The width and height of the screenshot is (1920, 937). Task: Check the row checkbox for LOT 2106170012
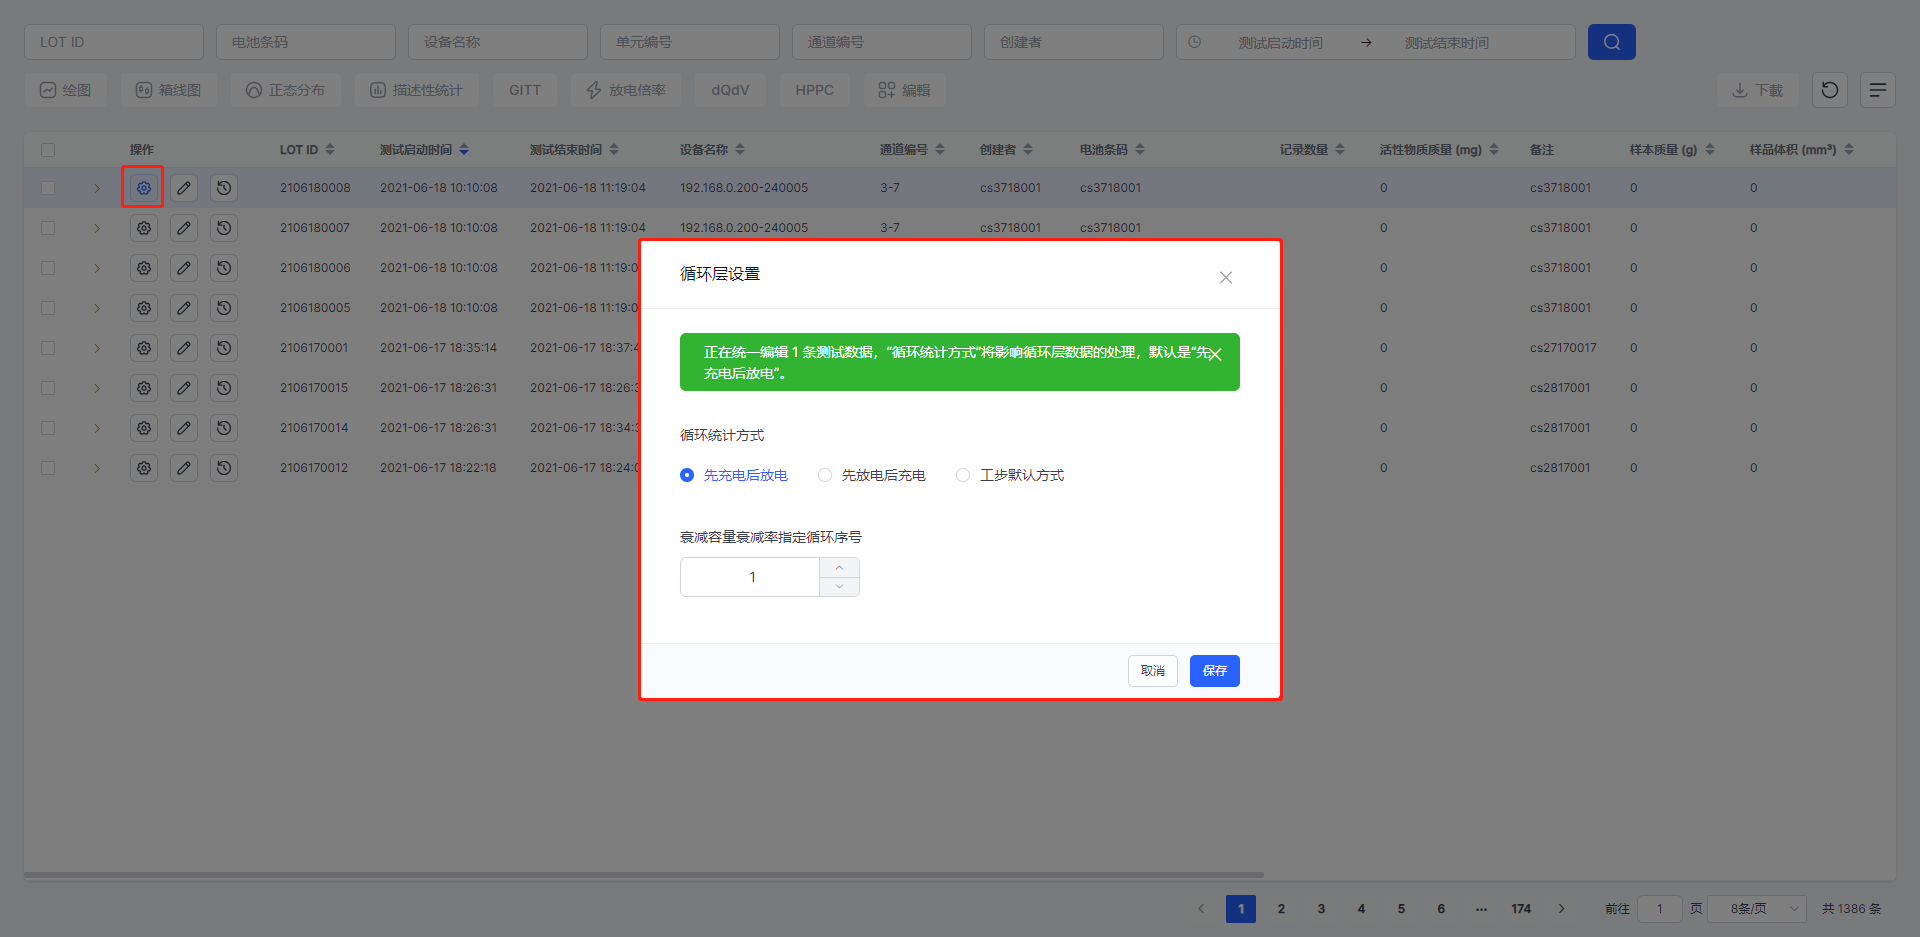coord(48,468)
